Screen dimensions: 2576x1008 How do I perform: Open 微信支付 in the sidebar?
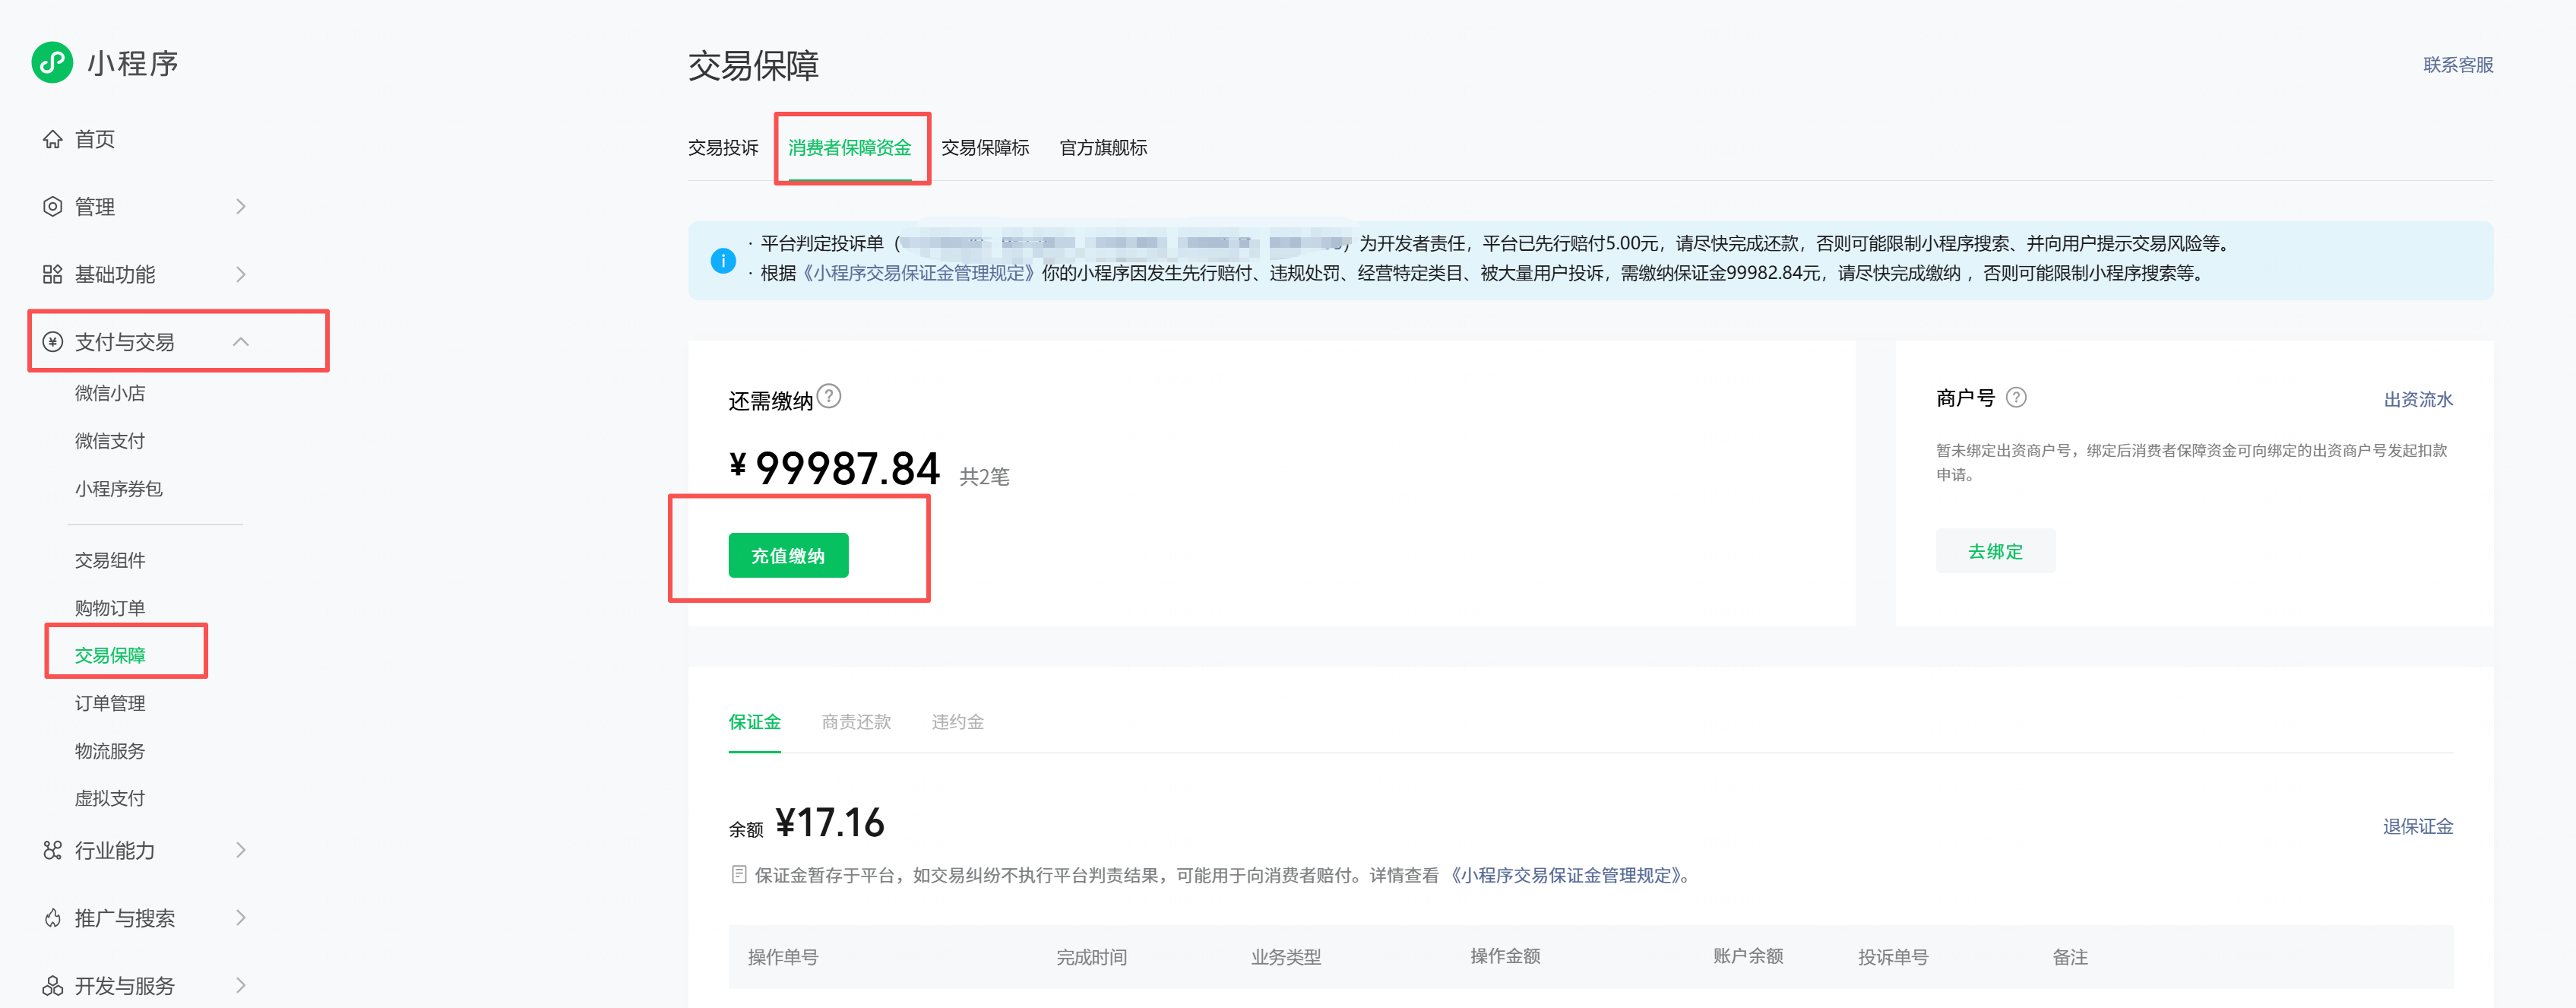click(110, 441)
